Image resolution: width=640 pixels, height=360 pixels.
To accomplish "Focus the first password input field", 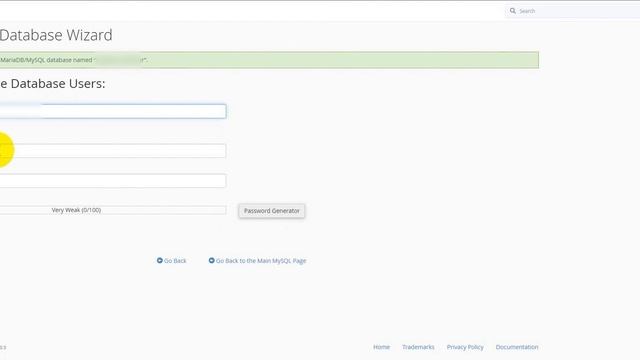I will [113, 151].
